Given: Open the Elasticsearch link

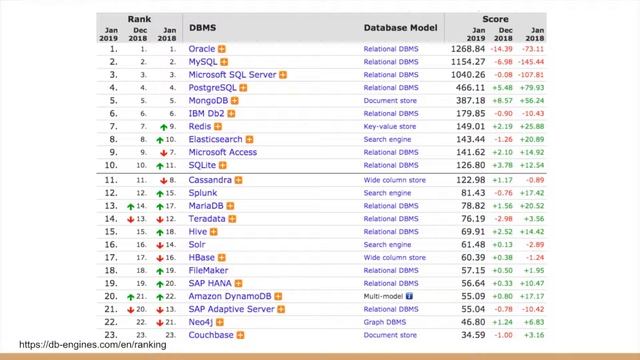Looking at the screenshot, I should click(216, 140).
